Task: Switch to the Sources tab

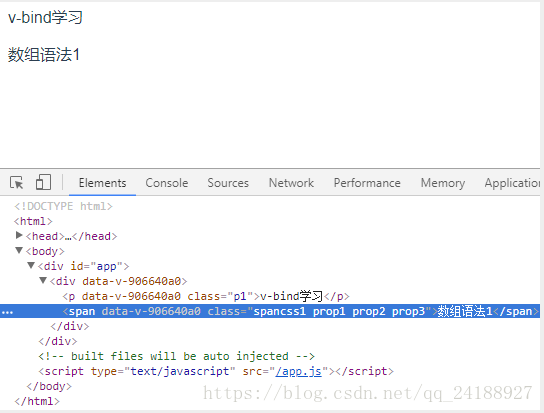Action: click(228, 183)
